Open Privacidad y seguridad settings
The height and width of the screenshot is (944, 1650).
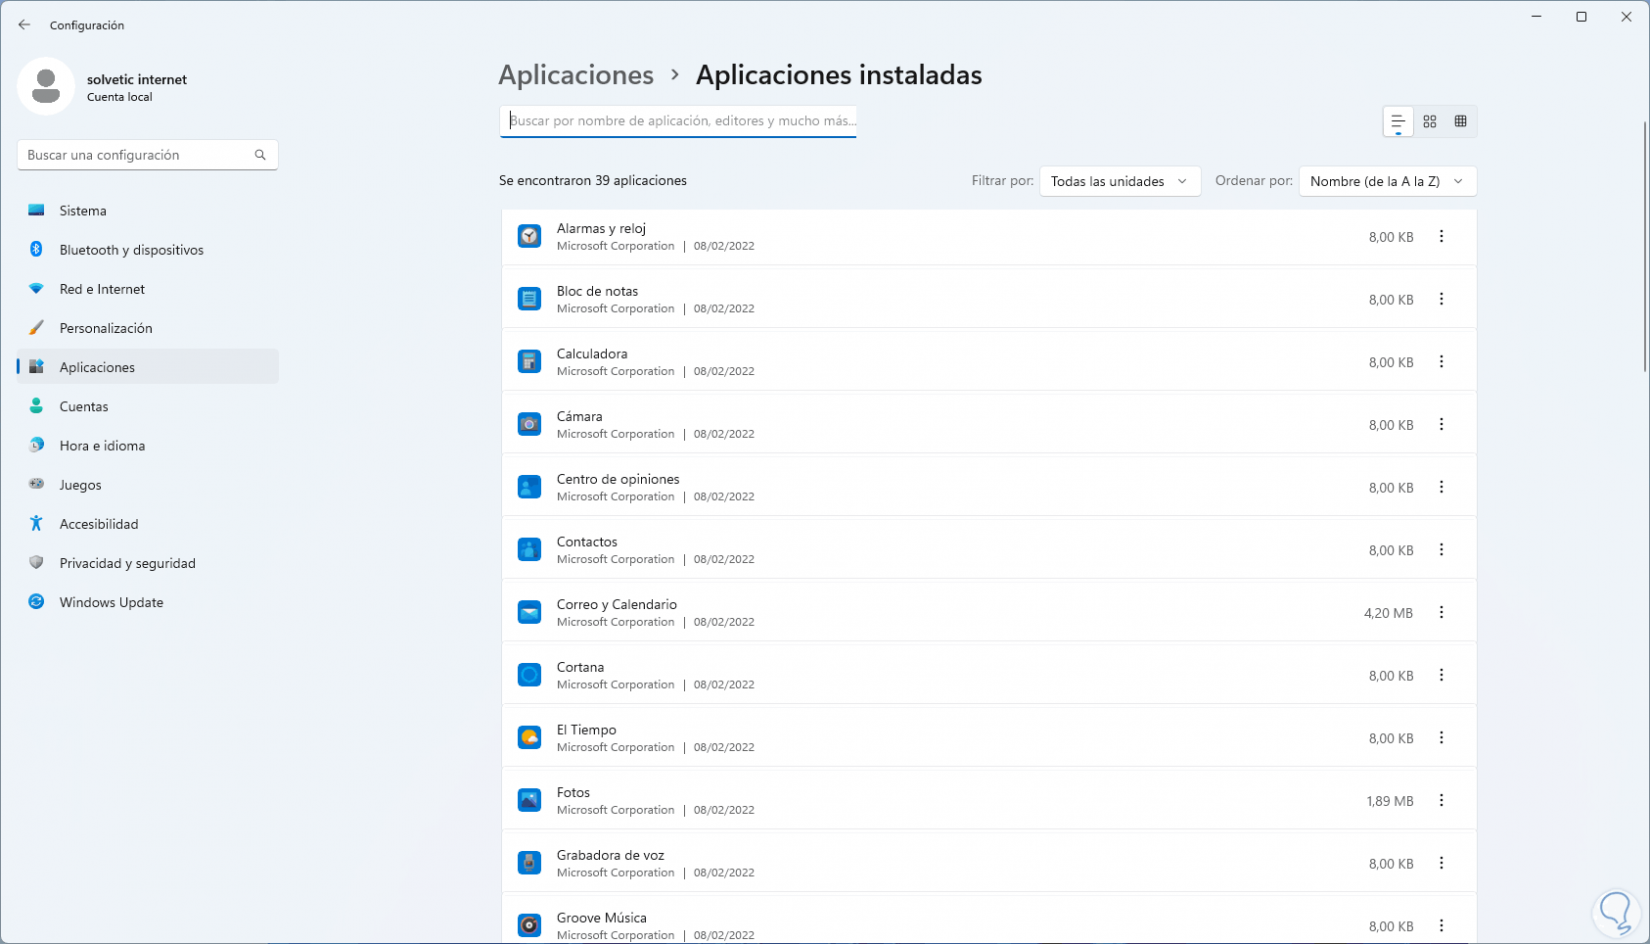pyautogui.click(x=148, y=563)
